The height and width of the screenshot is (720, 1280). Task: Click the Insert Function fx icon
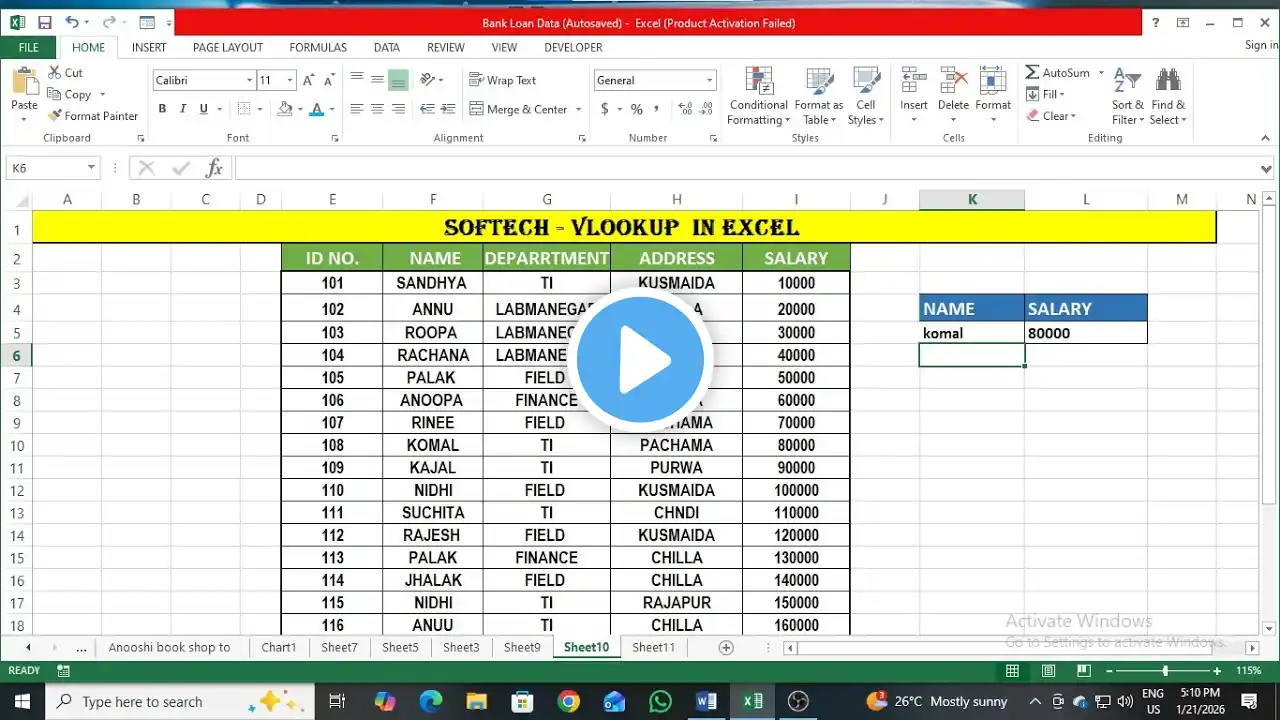click(x=214, y=168)
